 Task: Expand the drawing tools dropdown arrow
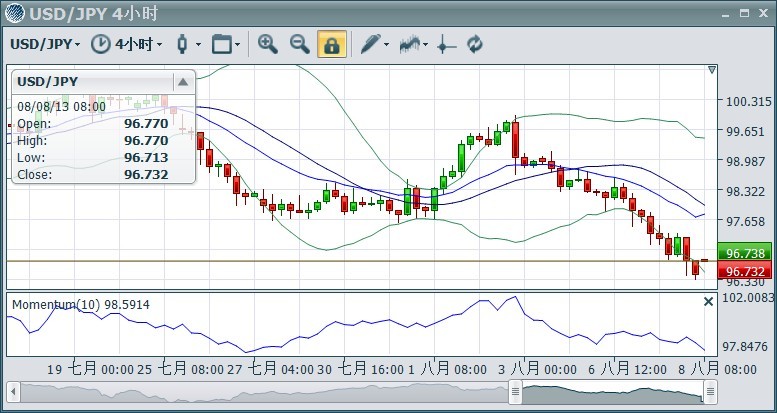[x=387, y=45]
